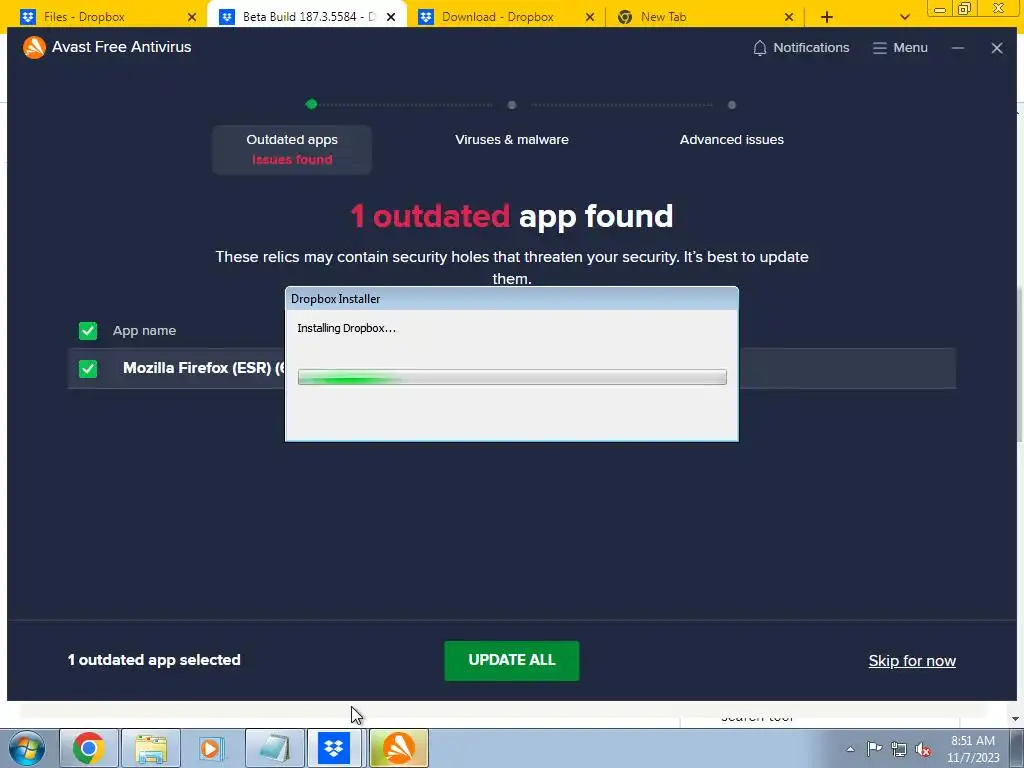
Task: Open the Windows Start menu orb
Action: pos(27,748)
